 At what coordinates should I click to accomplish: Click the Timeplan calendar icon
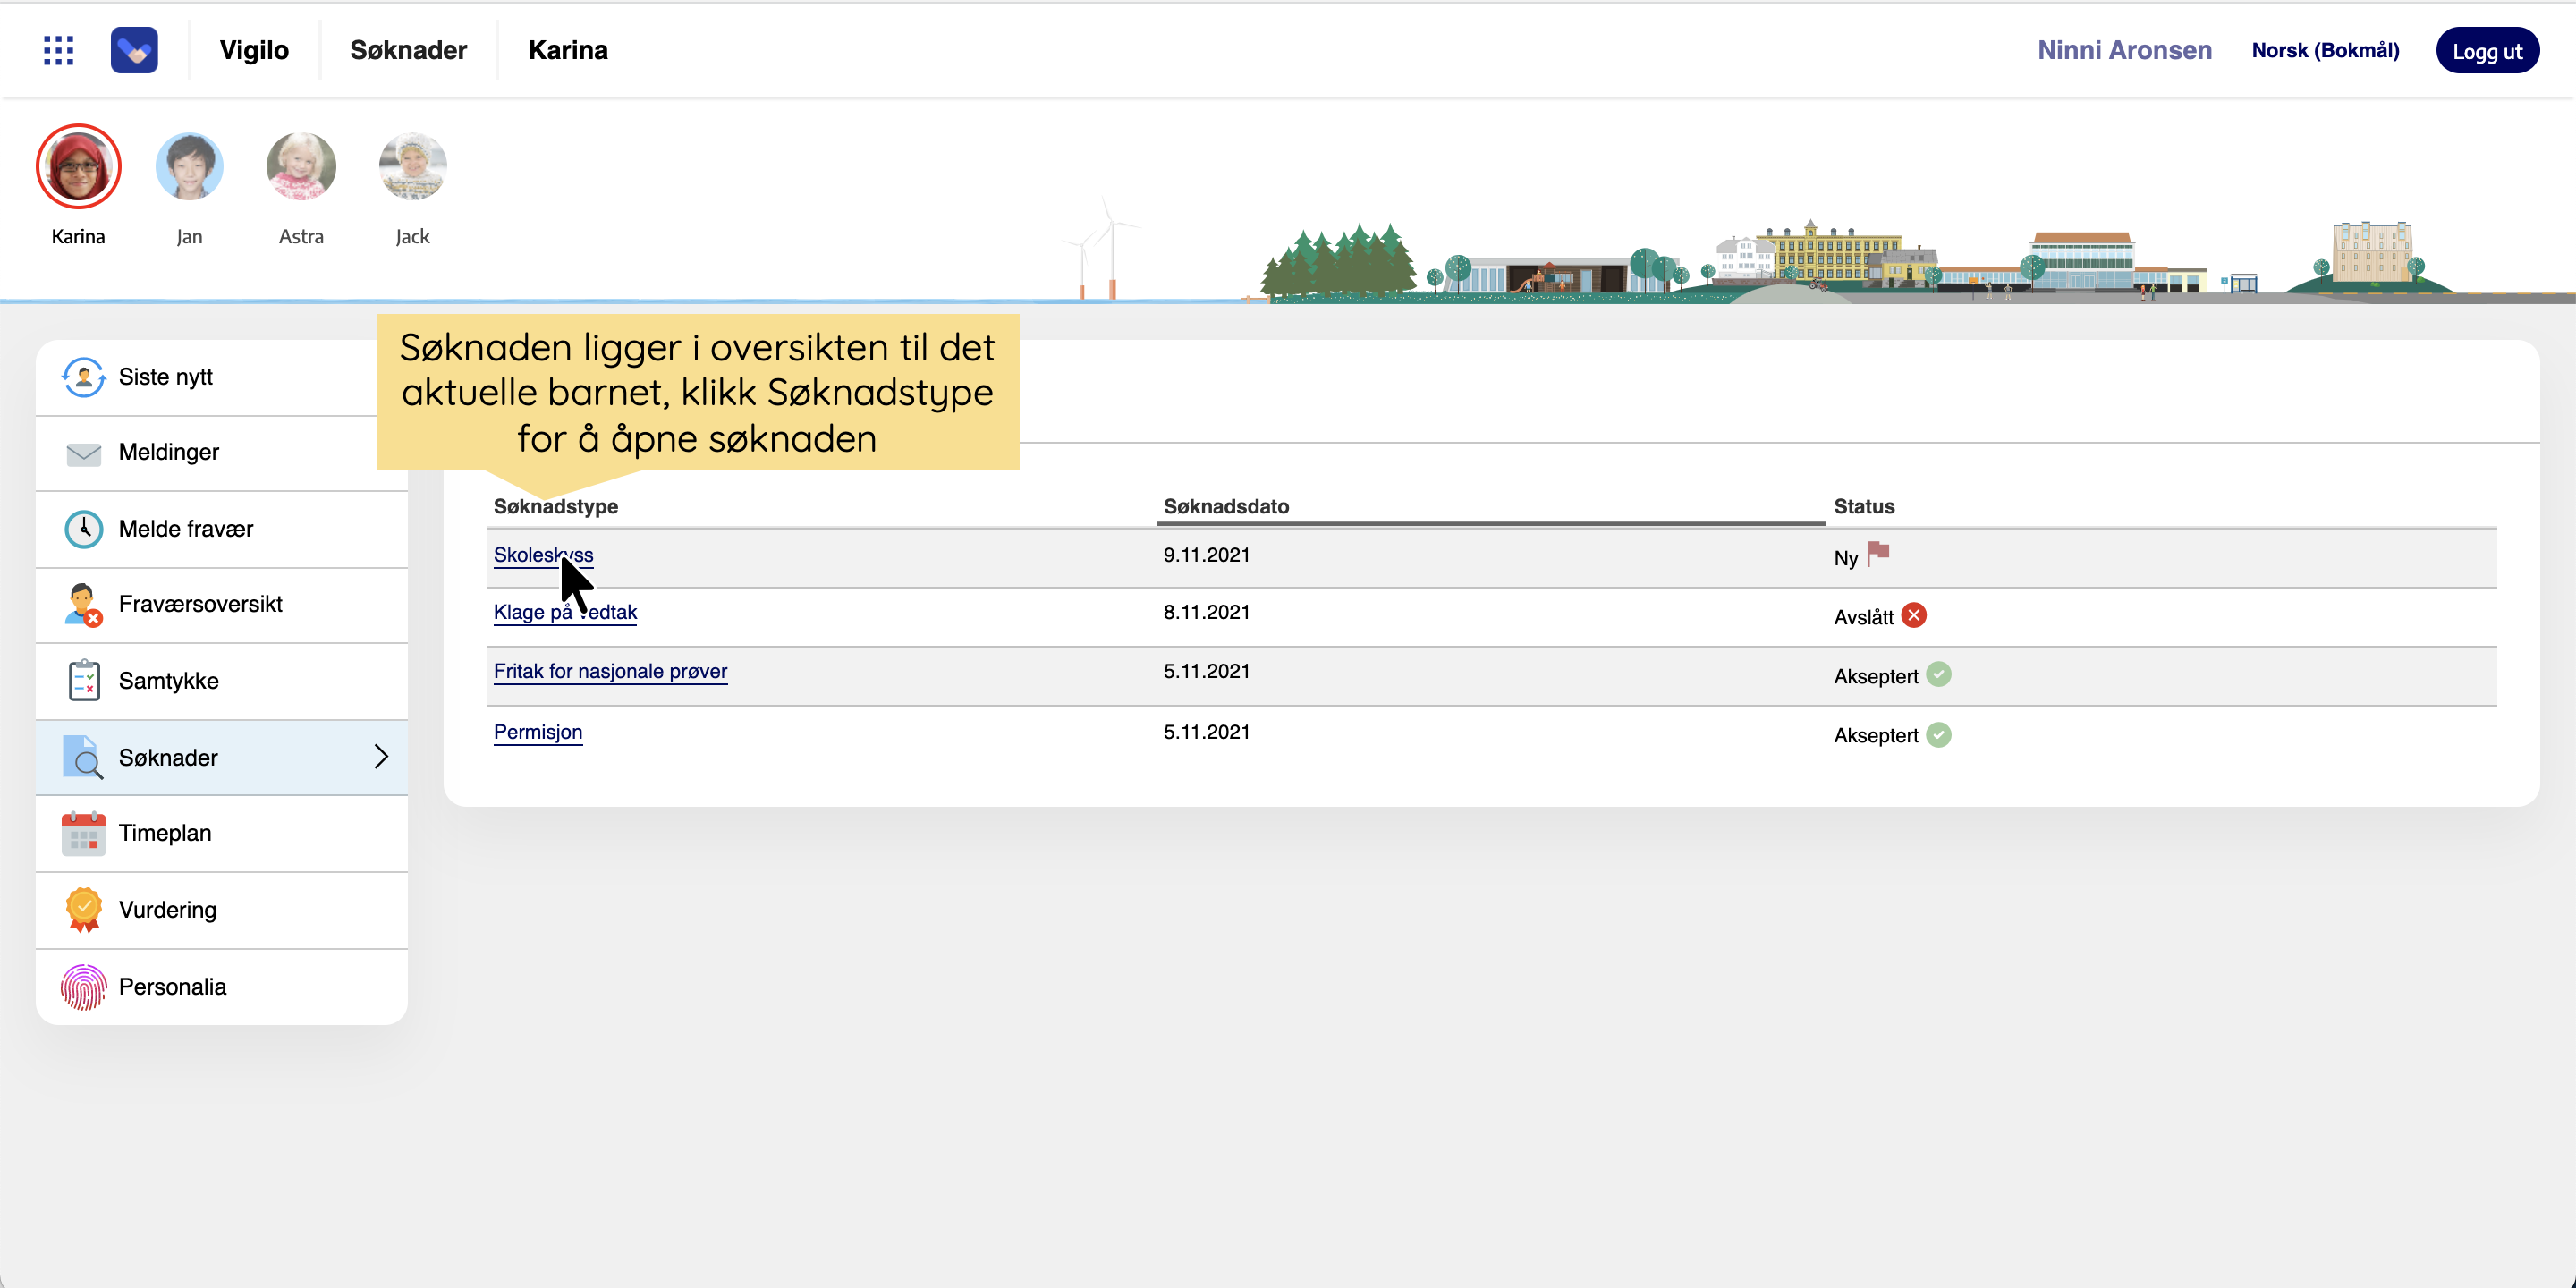tap(83, 833)
